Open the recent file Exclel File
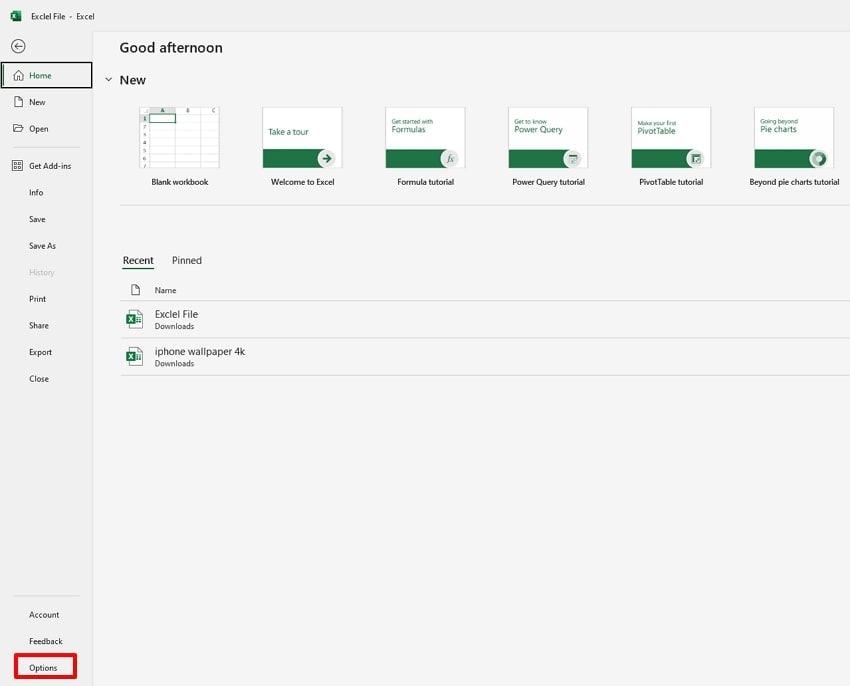The width and height of the screenshot is (850, 686). pyautogui.click(x=485, y=319)
